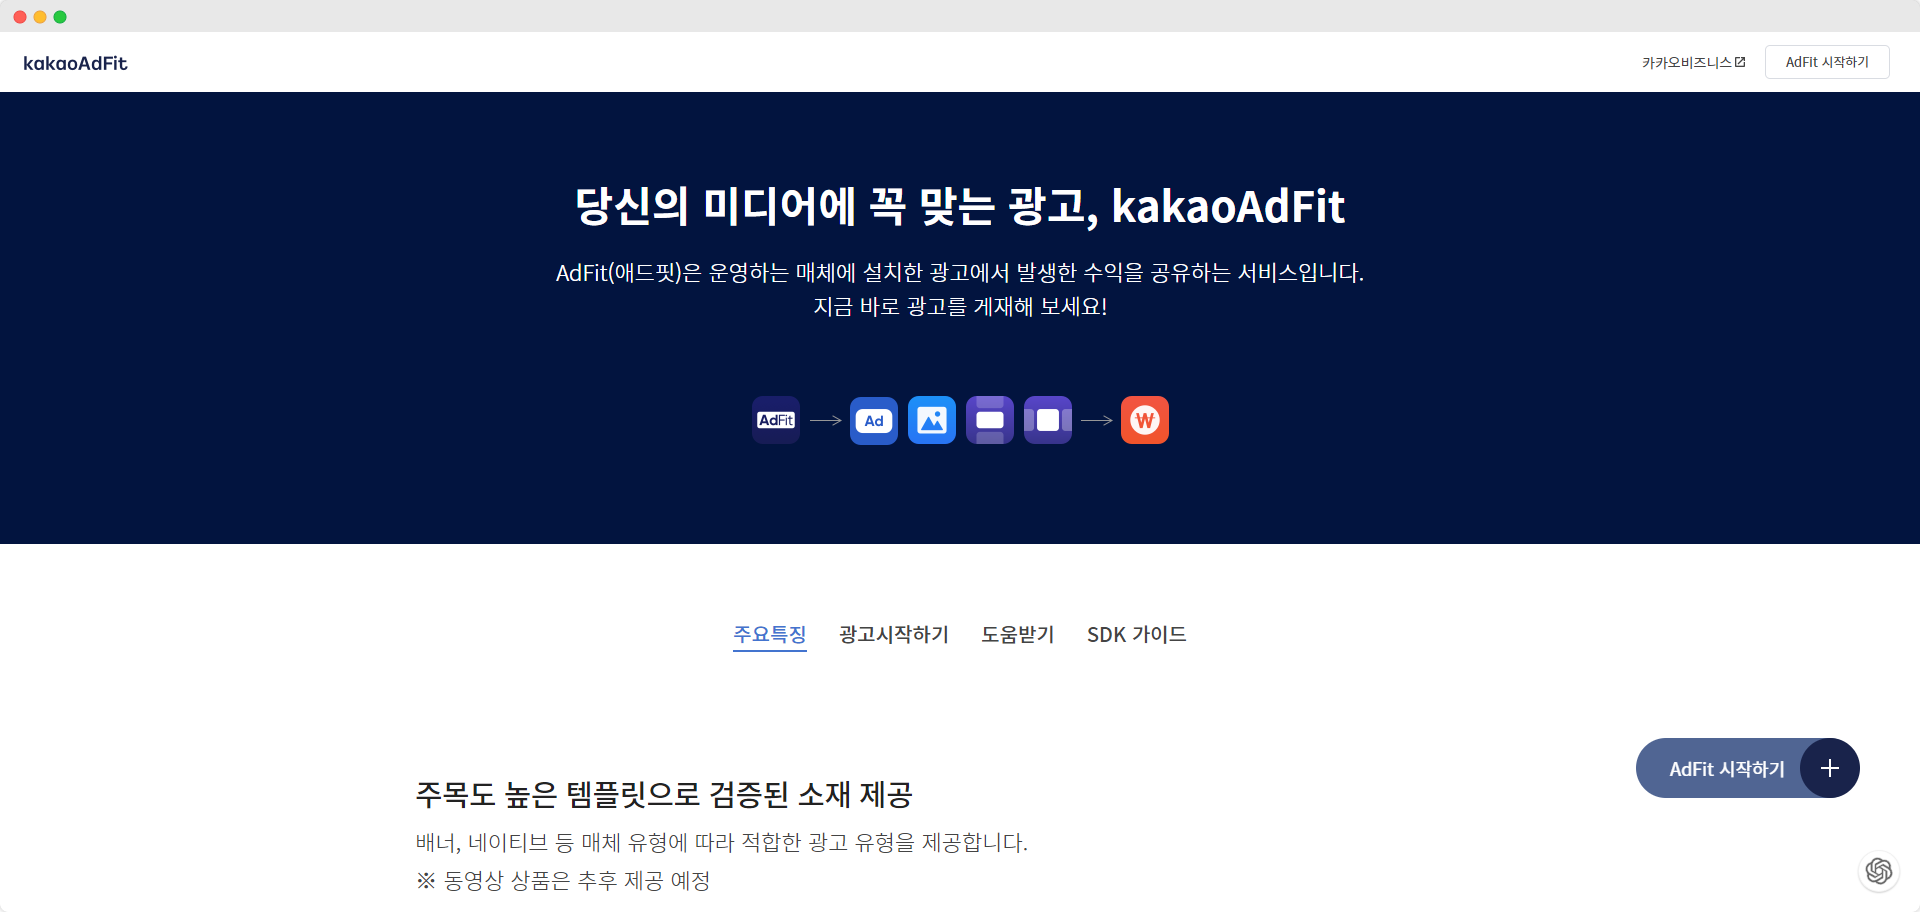This screenshot has height=912, width=1920.
Task: Maximize the window with the green button
Action: (x=60, y=17)
